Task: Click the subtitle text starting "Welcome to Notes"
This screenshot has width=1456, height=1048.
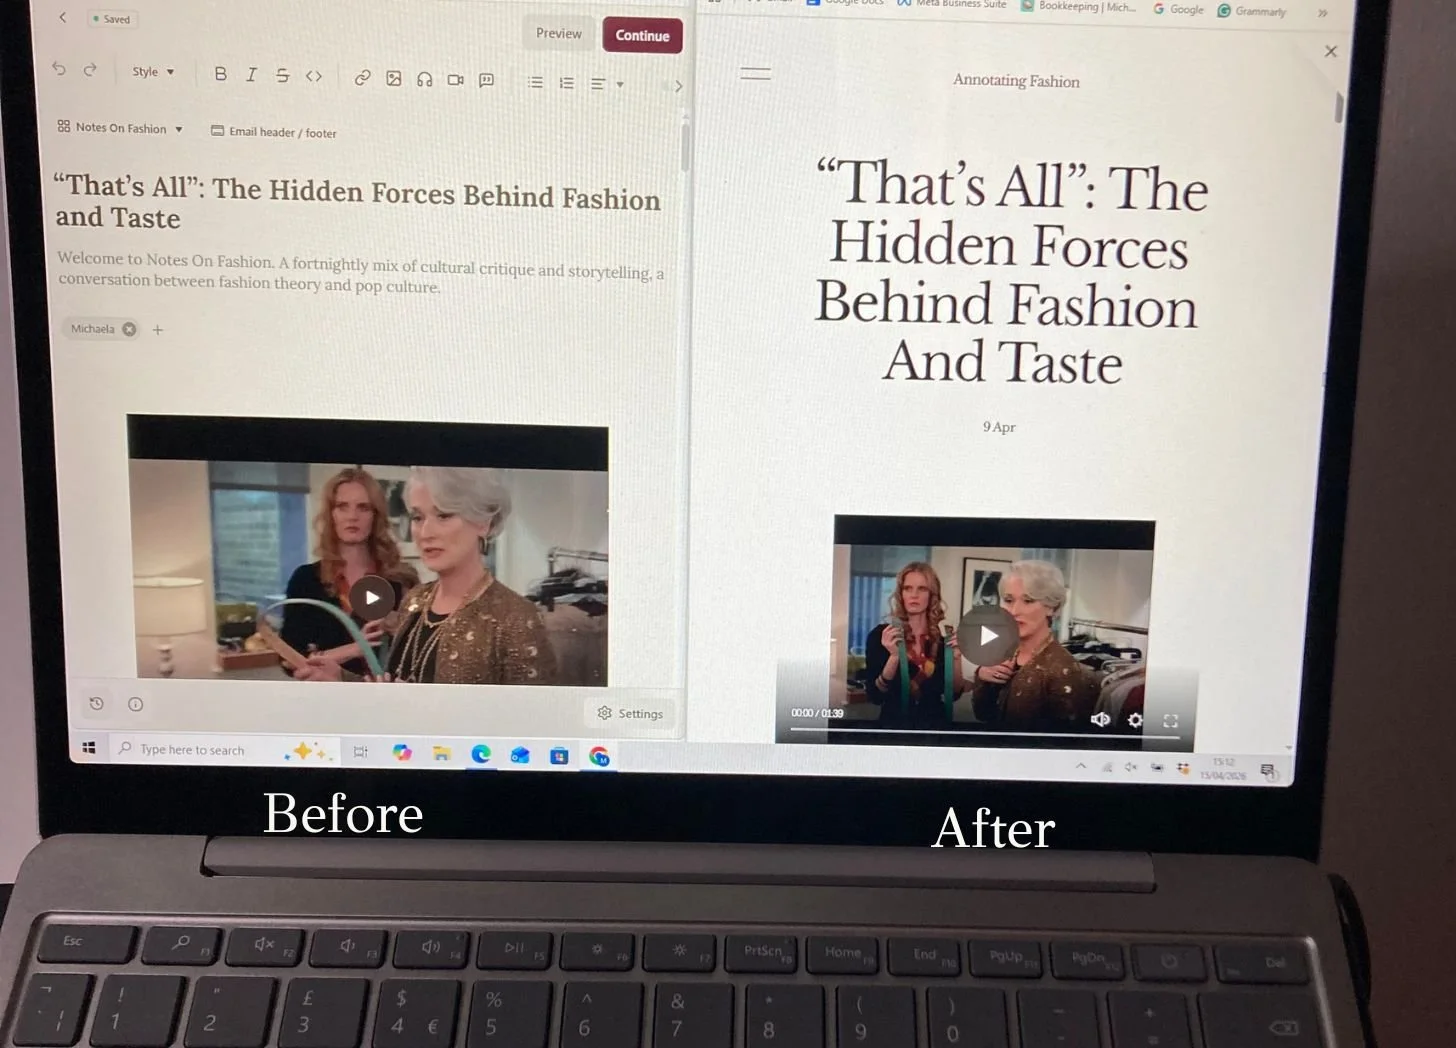Action: 361,272
